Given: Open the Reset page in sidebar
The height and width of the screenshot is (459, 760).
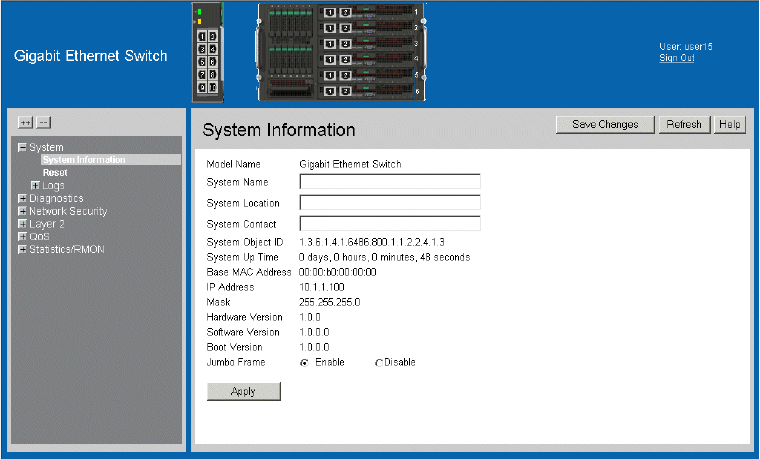Looking at the screenshot, I should pos(55,172).
